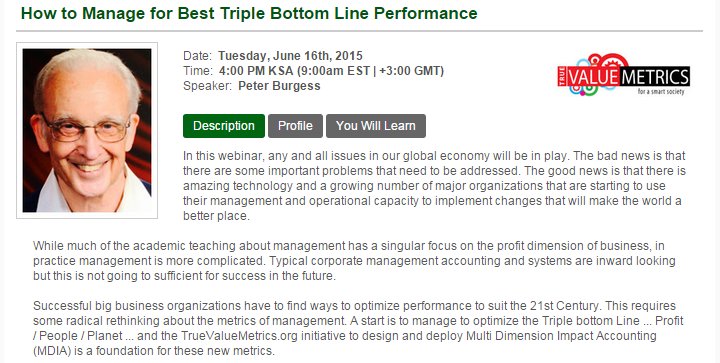The width and height of the screenshot is (720, 363).
Task: Select the speaker name Peter Burgess
Action: click(x=279, y=86)
